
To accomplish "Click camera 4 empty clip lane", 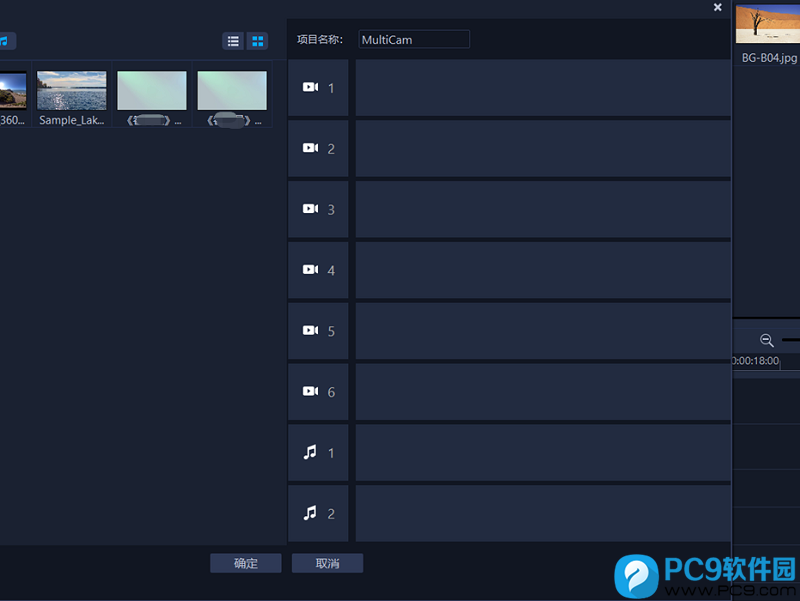I will 543,270.
